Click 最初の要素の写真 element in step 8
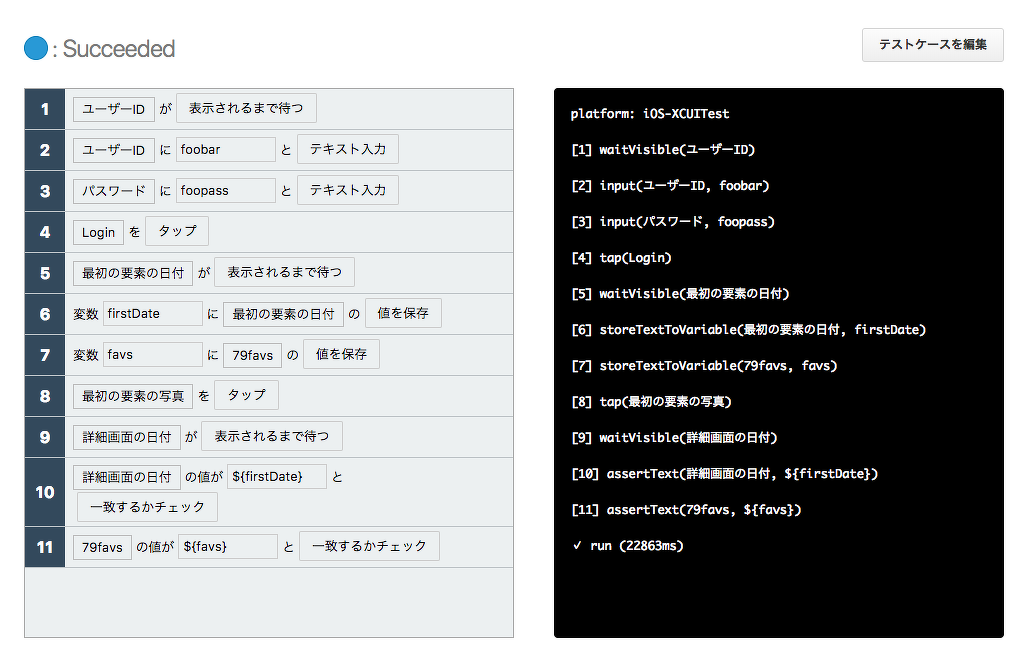 click(132, 396)
